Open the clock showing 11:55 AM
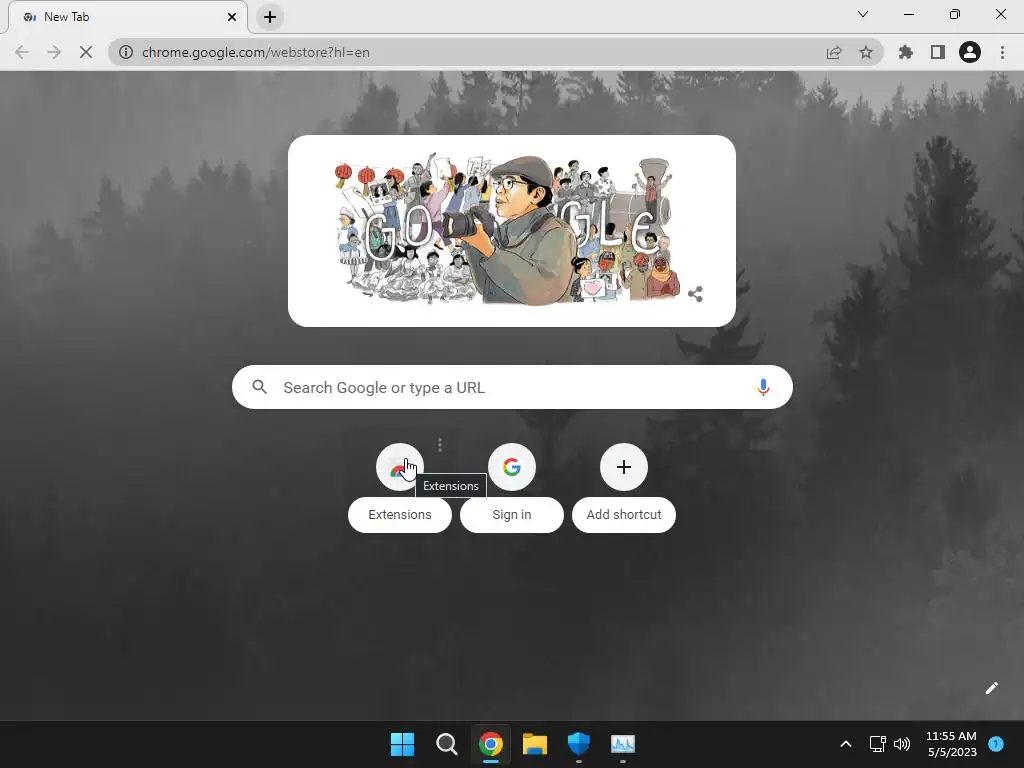 click(x=952, y=744)
